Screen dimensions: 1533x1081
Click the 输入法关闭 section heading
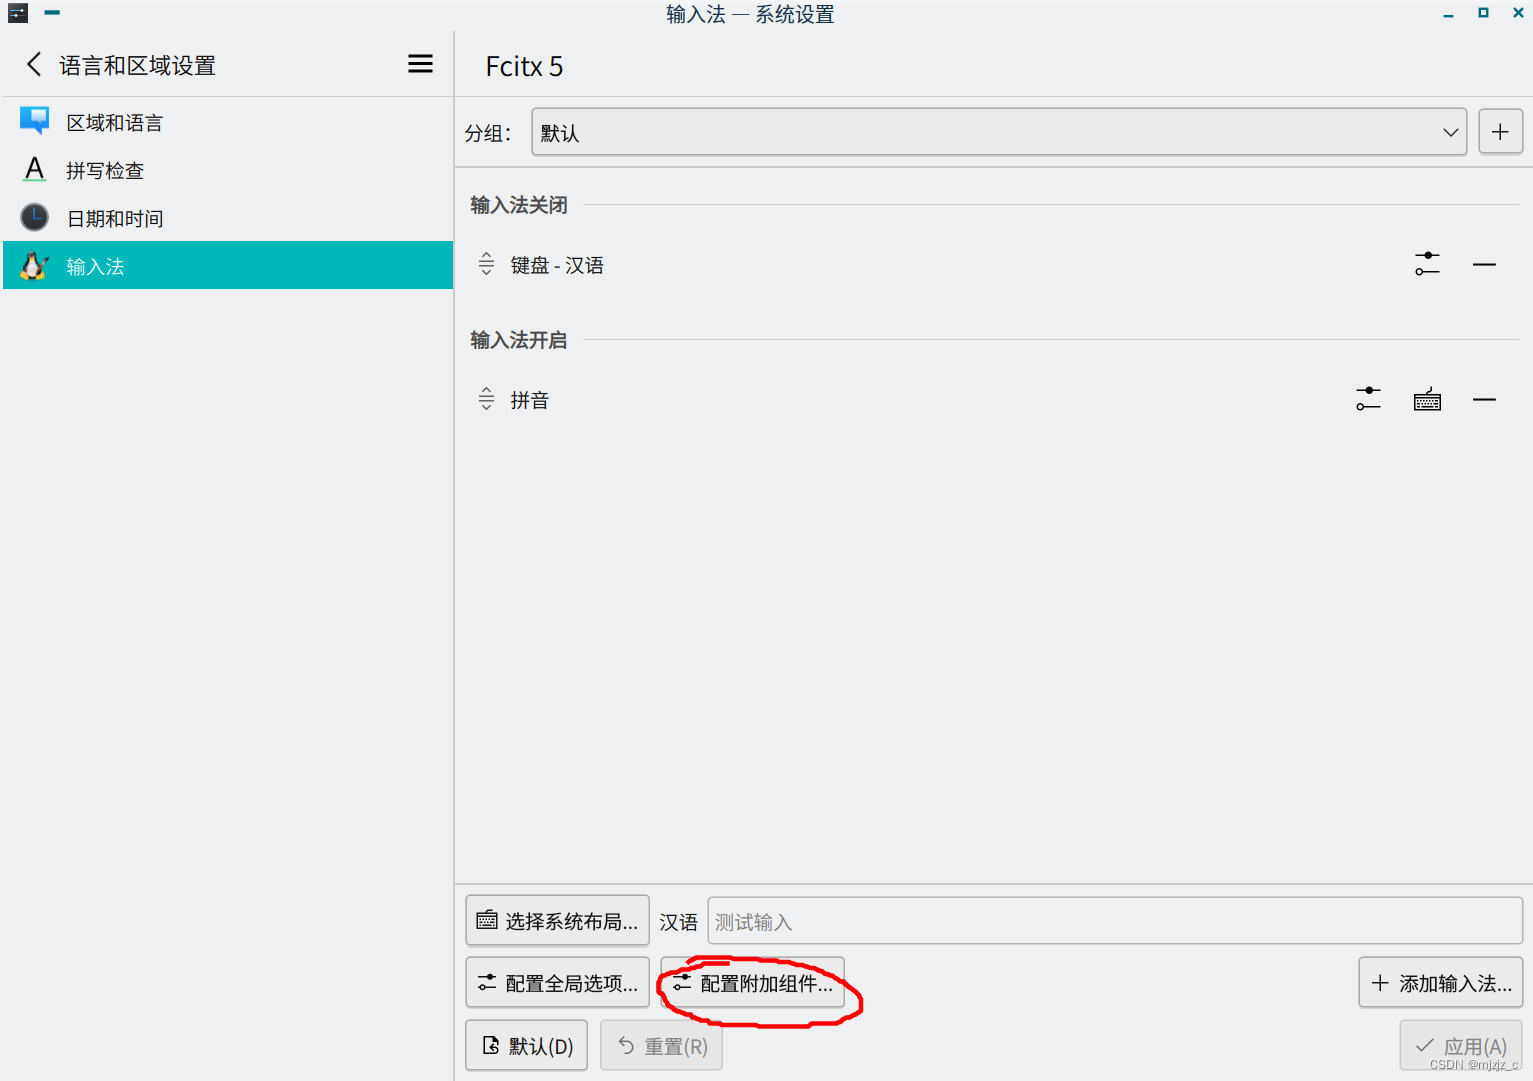point(519,205)
